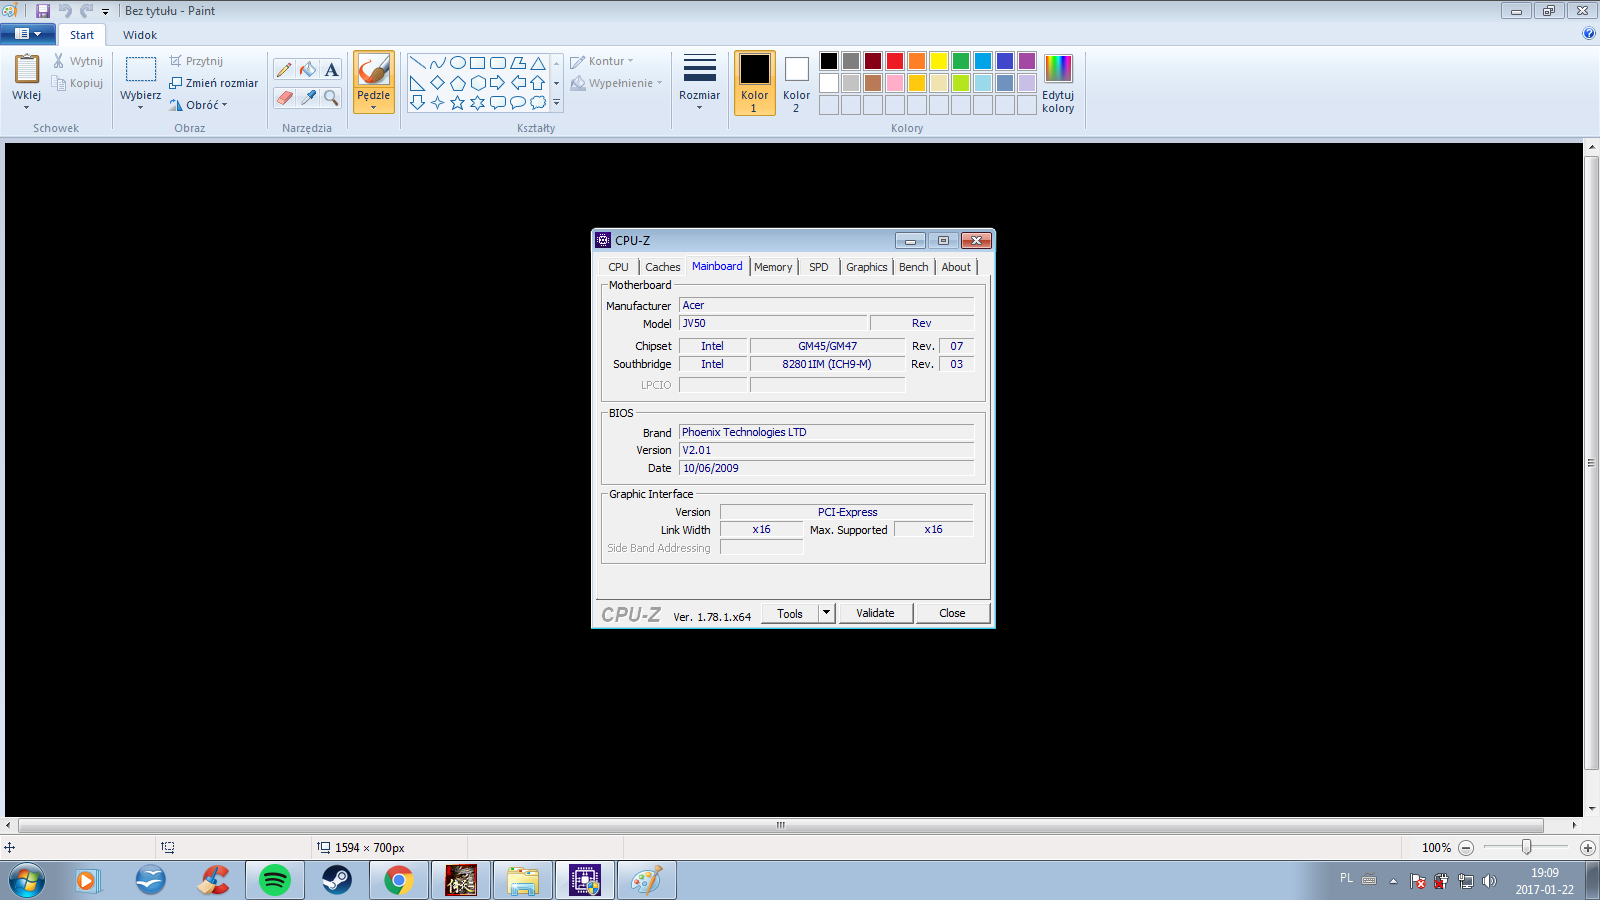
Task: Click Zmień rozmiar to resize the image
Action: (x=214, y=83)
